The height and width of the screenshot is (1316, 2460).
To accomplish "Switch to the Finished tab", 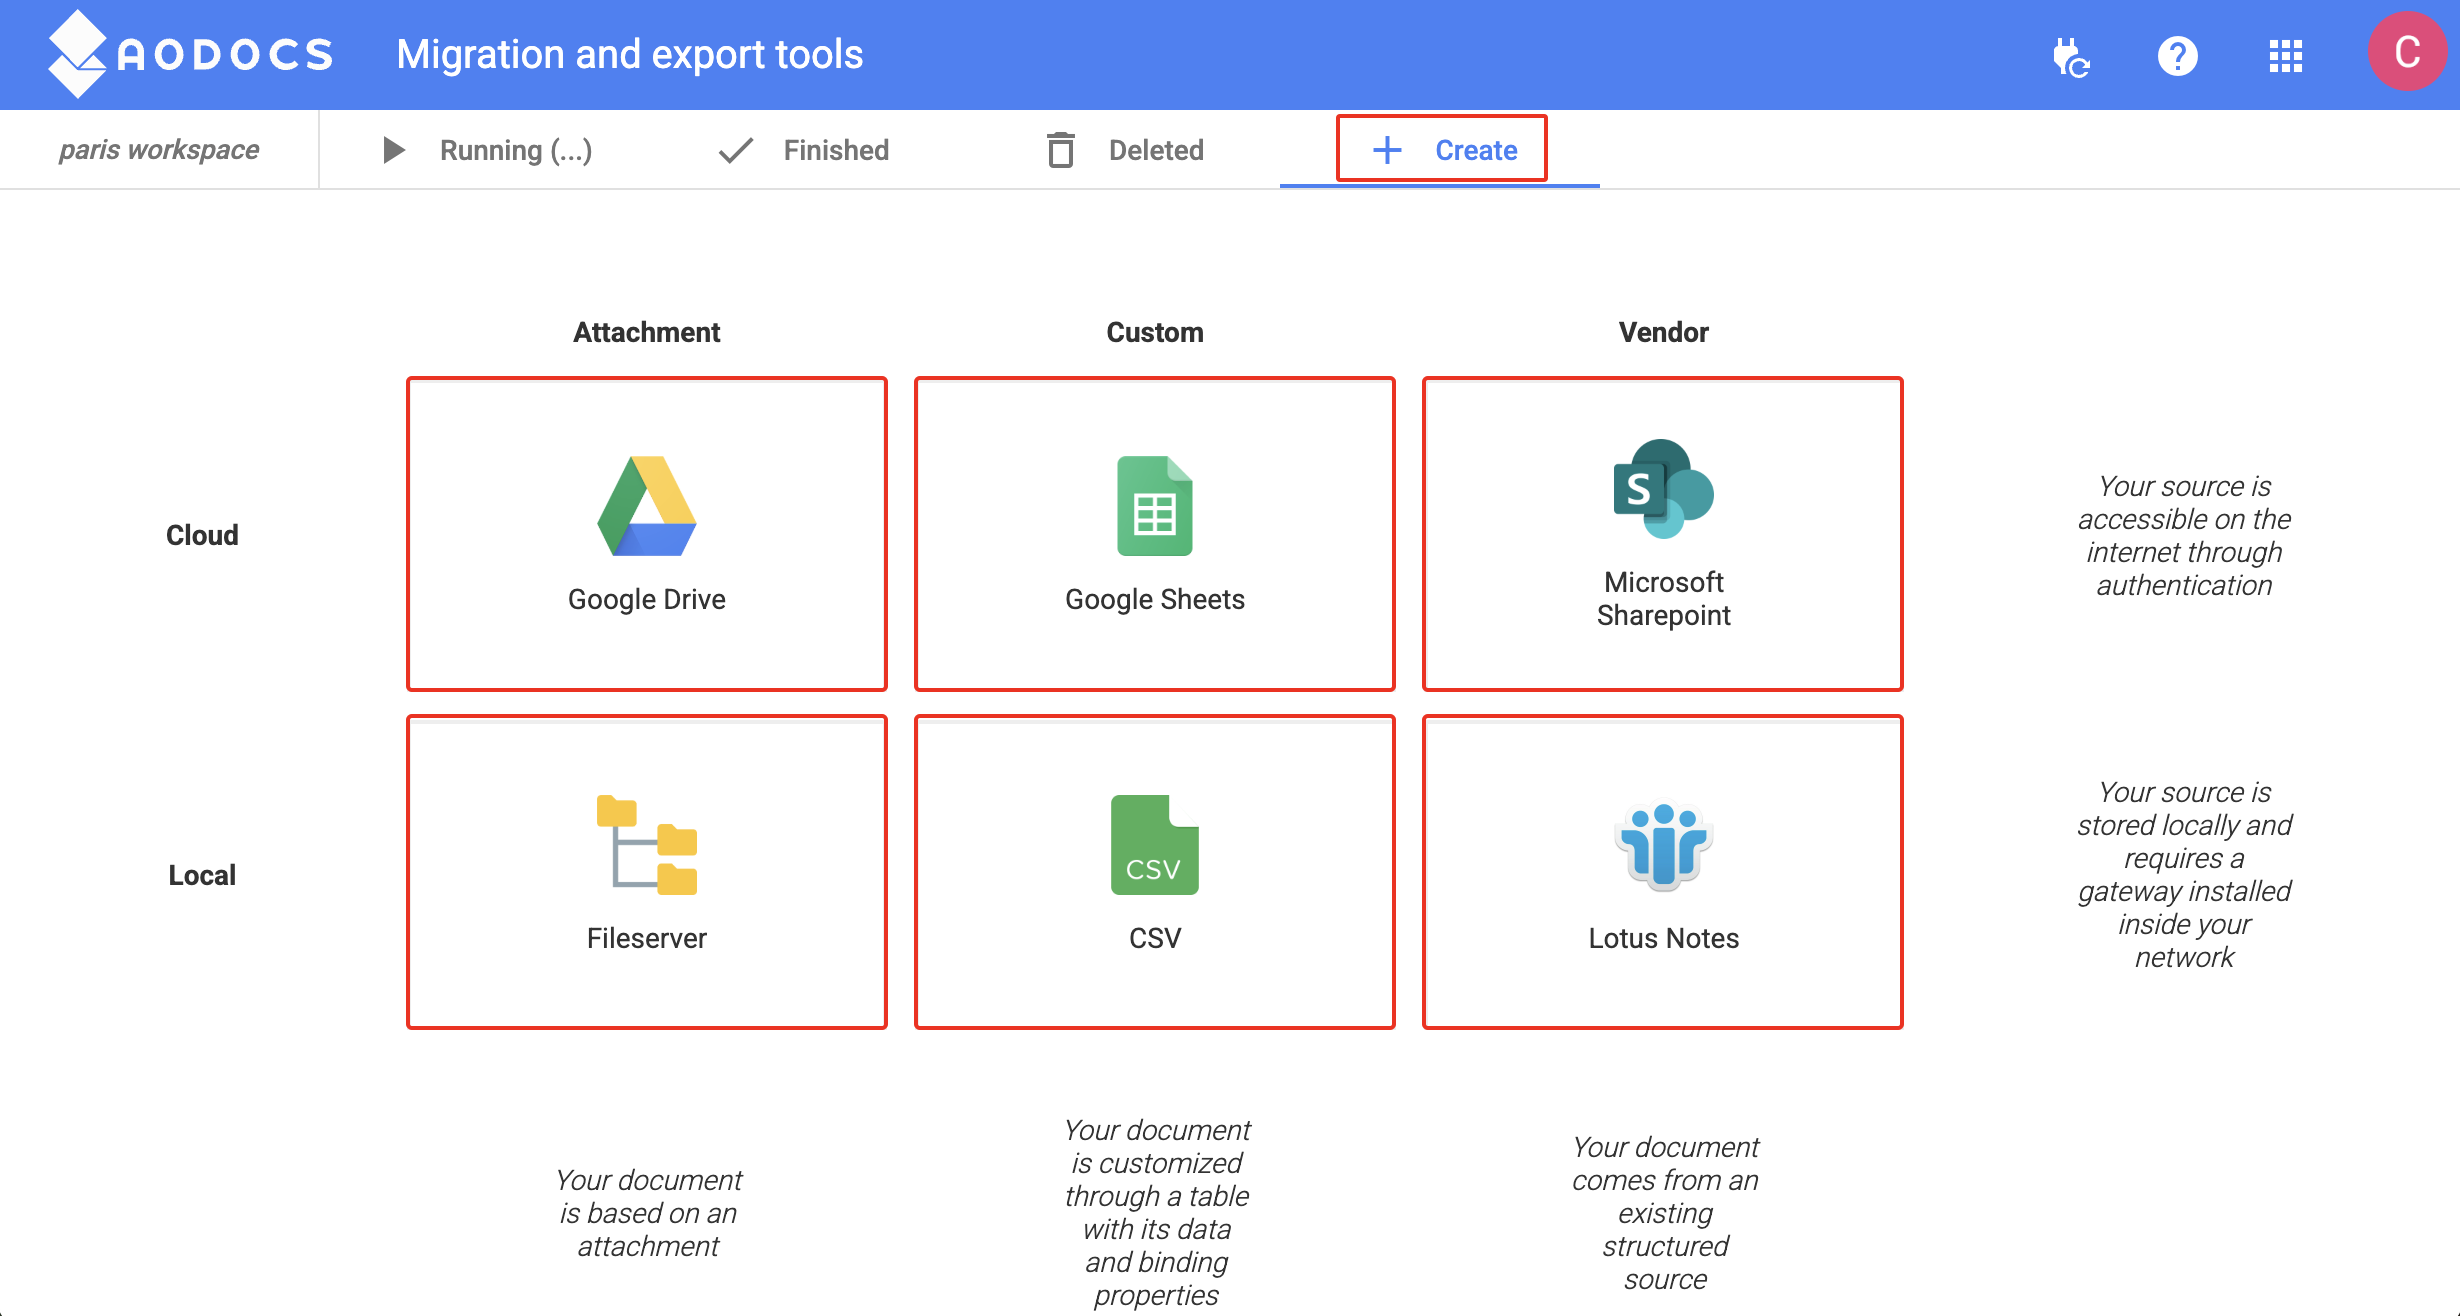I will tap(804, 150).
